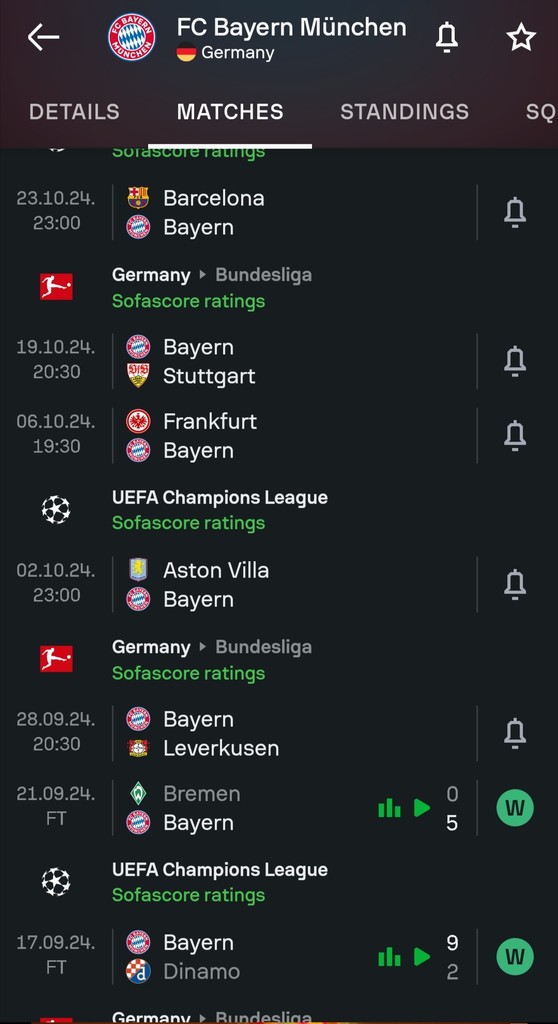Open the Frankfurt vs Bayern match row
The image size is (558, 1024).
[279, 436]
